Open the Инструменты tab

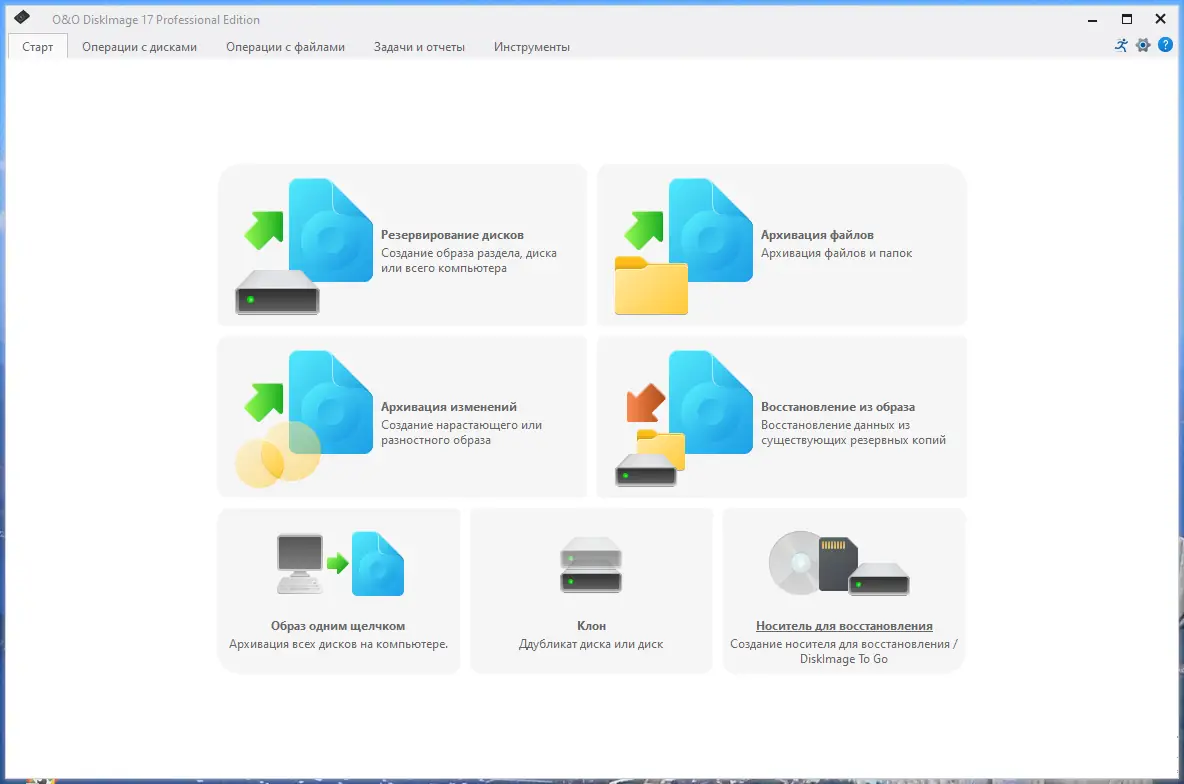531,46
